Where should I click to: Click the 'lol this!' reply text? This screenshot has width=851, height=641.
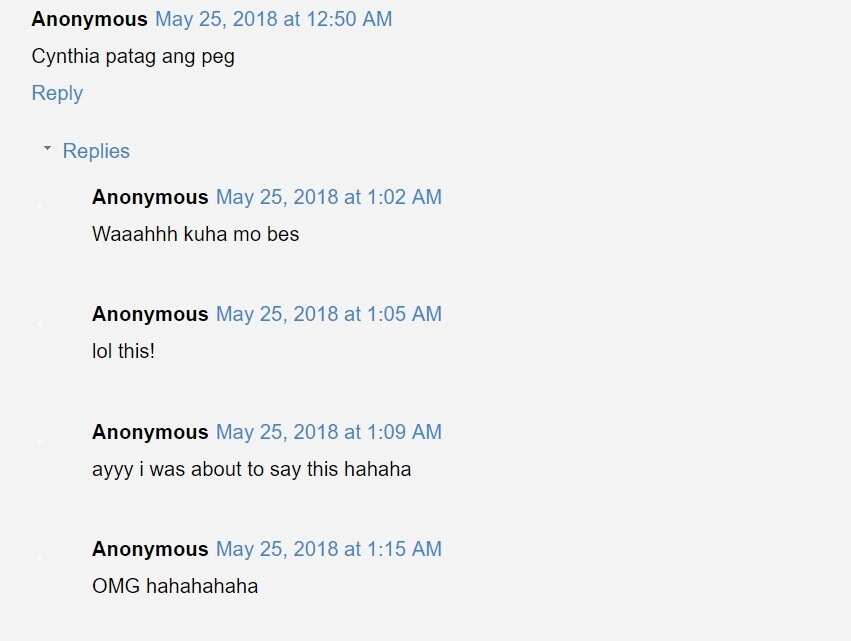pyautogui.click(x=123, y=351)
